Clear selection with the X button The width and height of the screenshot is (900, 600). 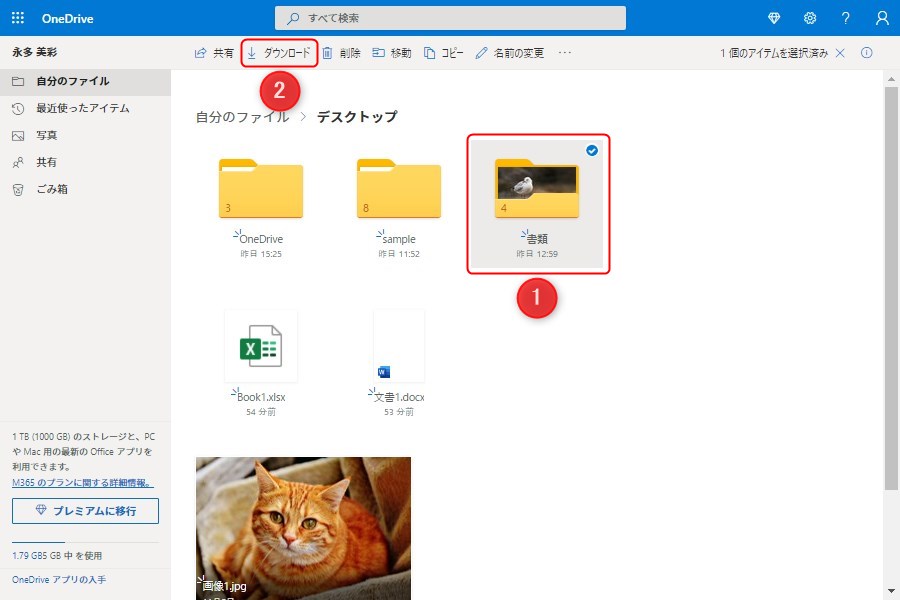[x=840, y=53]
